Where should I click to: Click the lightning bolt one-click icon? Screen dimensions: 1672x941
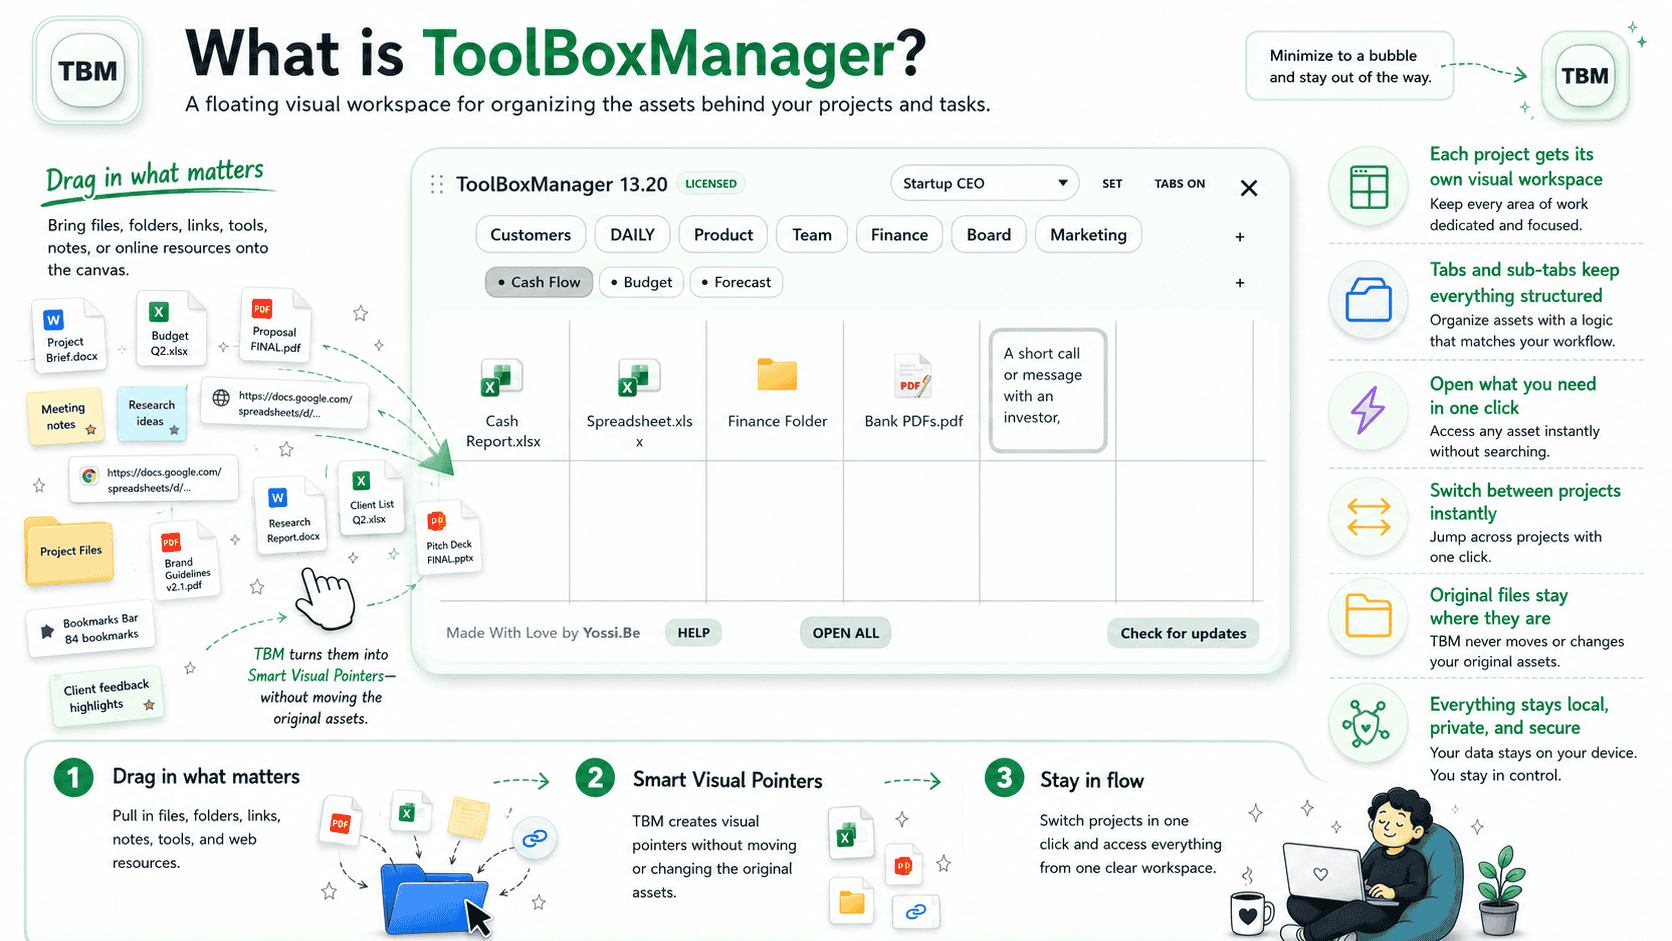click(1368, 410)
